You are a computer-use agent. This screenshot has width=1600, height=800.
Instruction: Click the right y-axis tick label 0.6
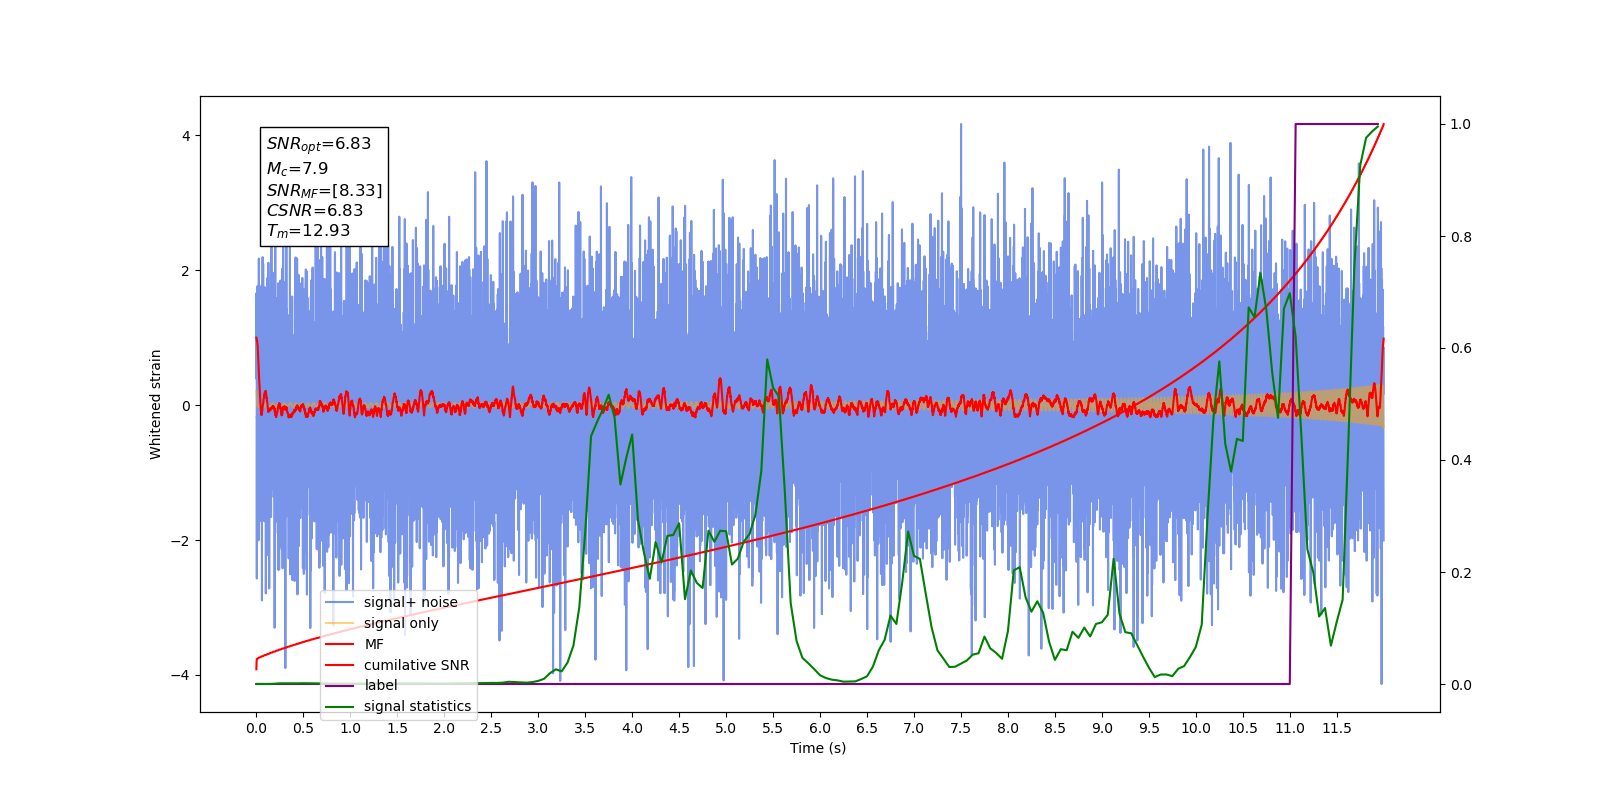click(1461, 349)
